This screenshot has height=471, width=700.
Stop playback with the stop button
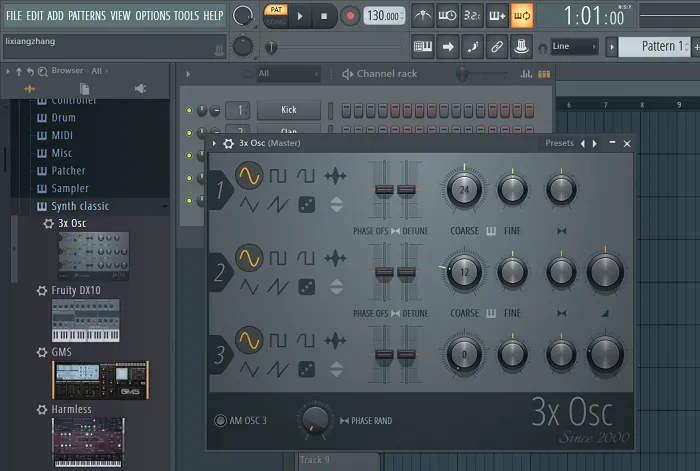click(x=324, y=16)
